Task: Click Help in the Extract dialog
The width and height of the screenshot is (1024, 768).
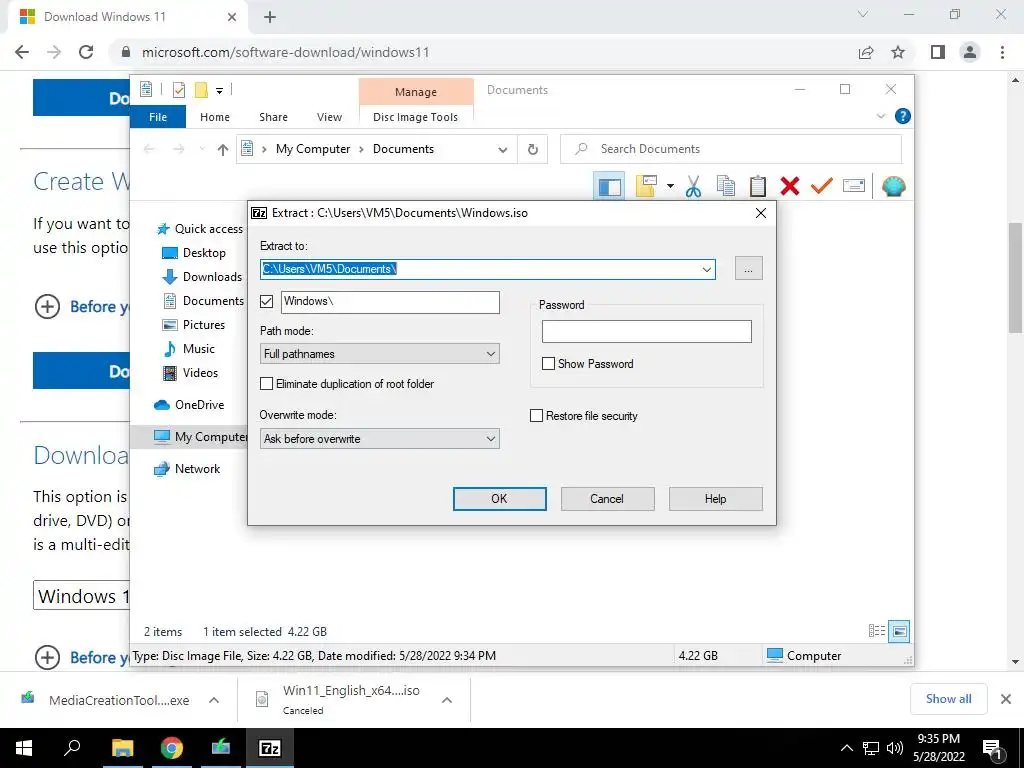Action: [x=715, y=499]
